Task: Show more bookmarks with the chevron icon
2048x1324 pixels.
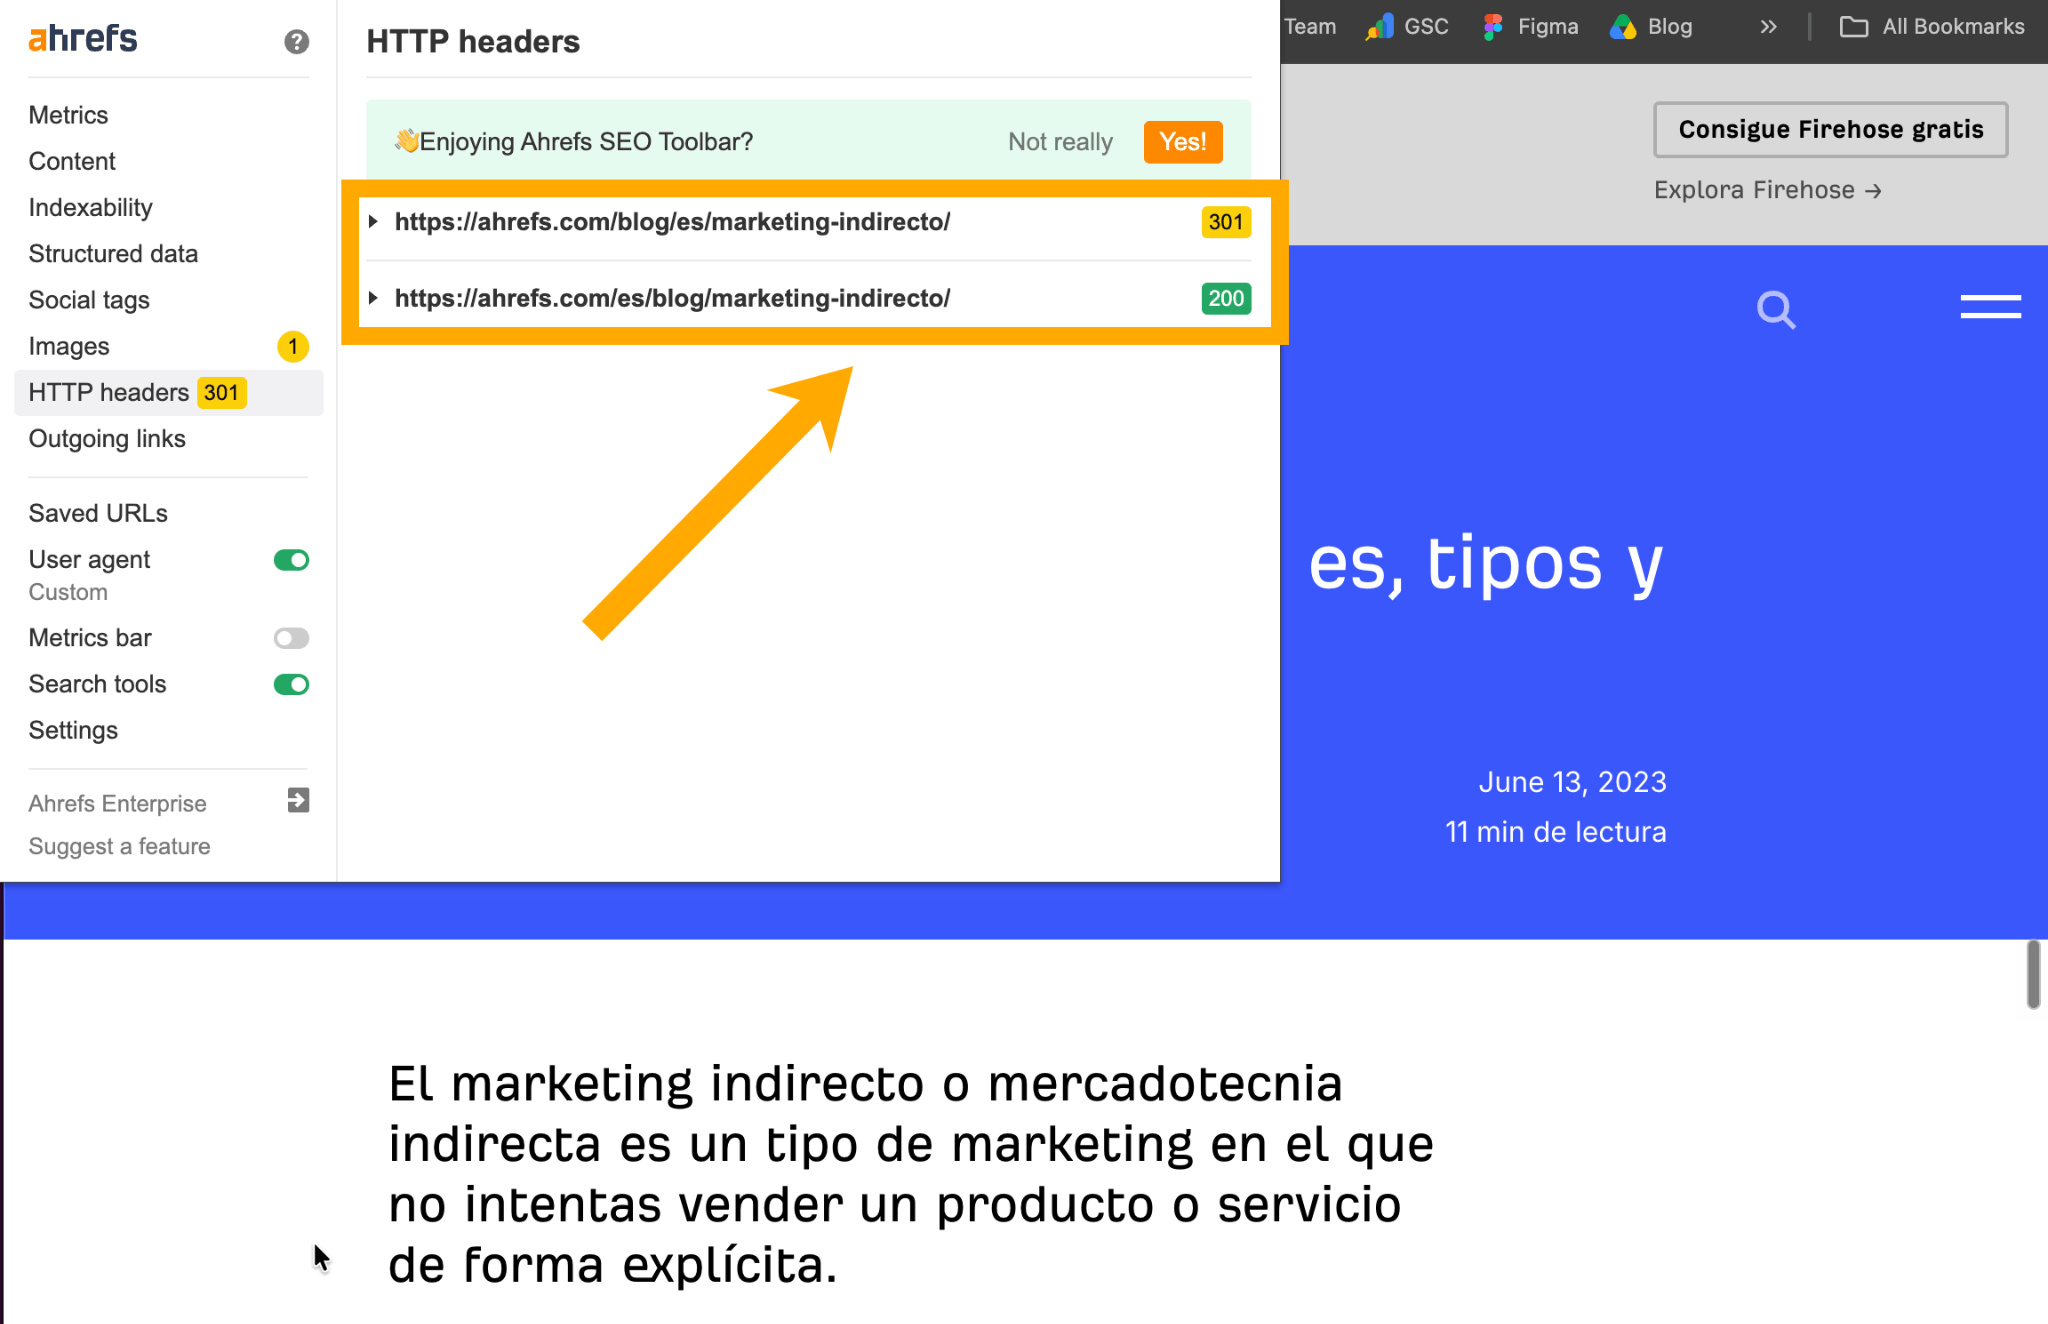Action: (1768, 27)
